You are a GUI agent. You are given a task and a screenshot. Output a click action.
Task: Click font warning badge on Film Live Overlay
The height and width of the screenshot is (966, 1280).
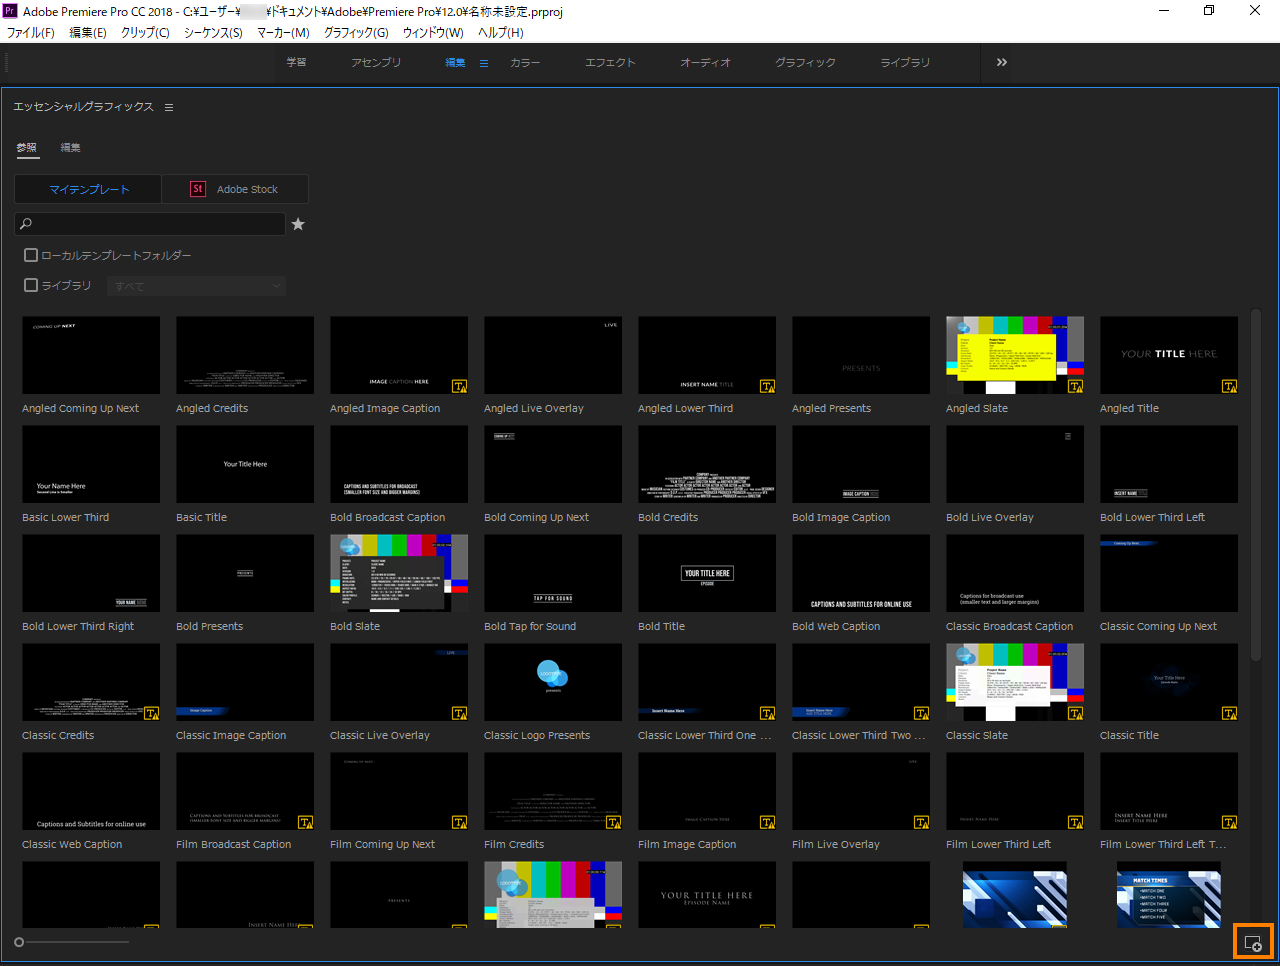point(921,822)
